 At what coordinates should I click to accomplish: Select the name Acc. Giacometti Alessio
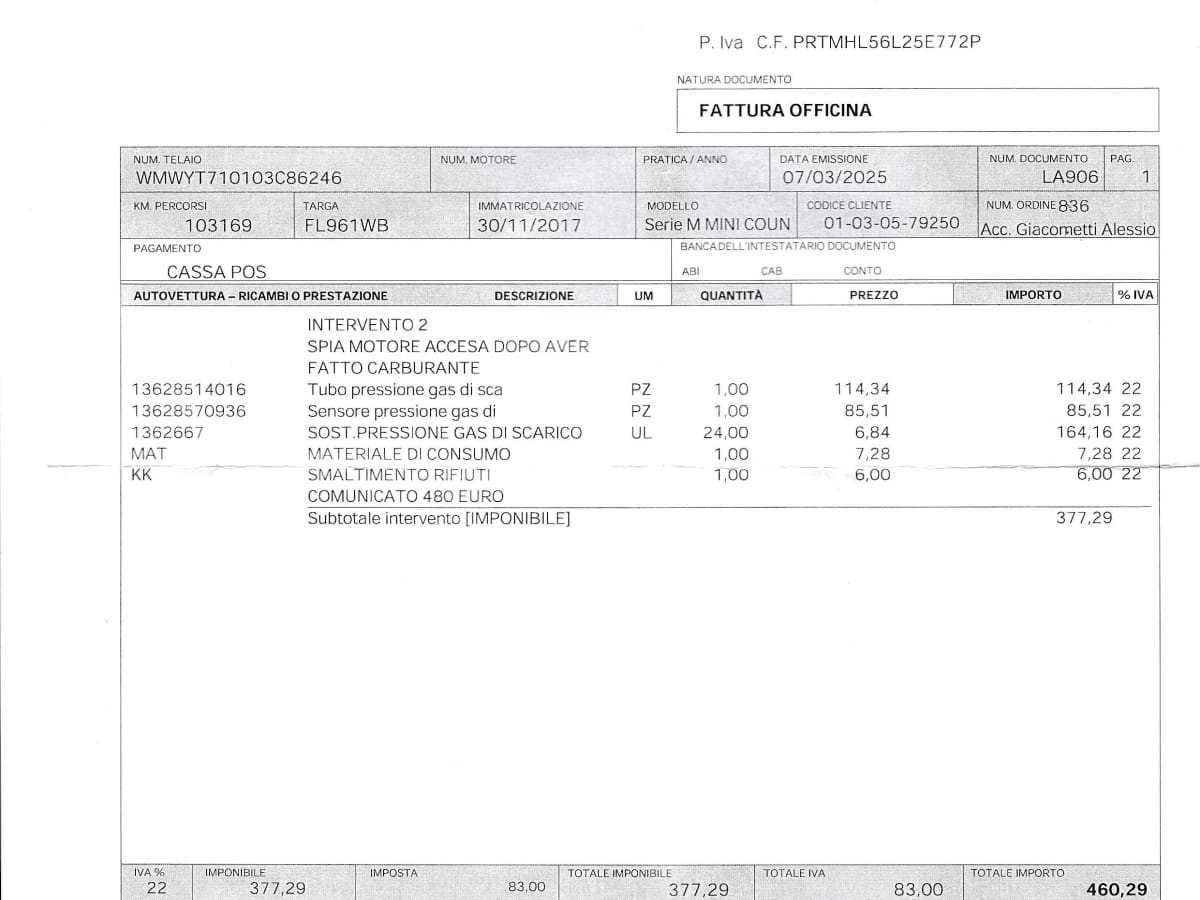[x=1067, y=229]
